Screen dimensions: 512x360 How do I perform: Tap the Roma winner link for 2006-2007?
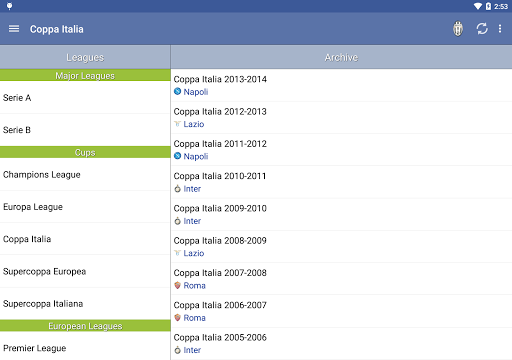click(194, 318)
